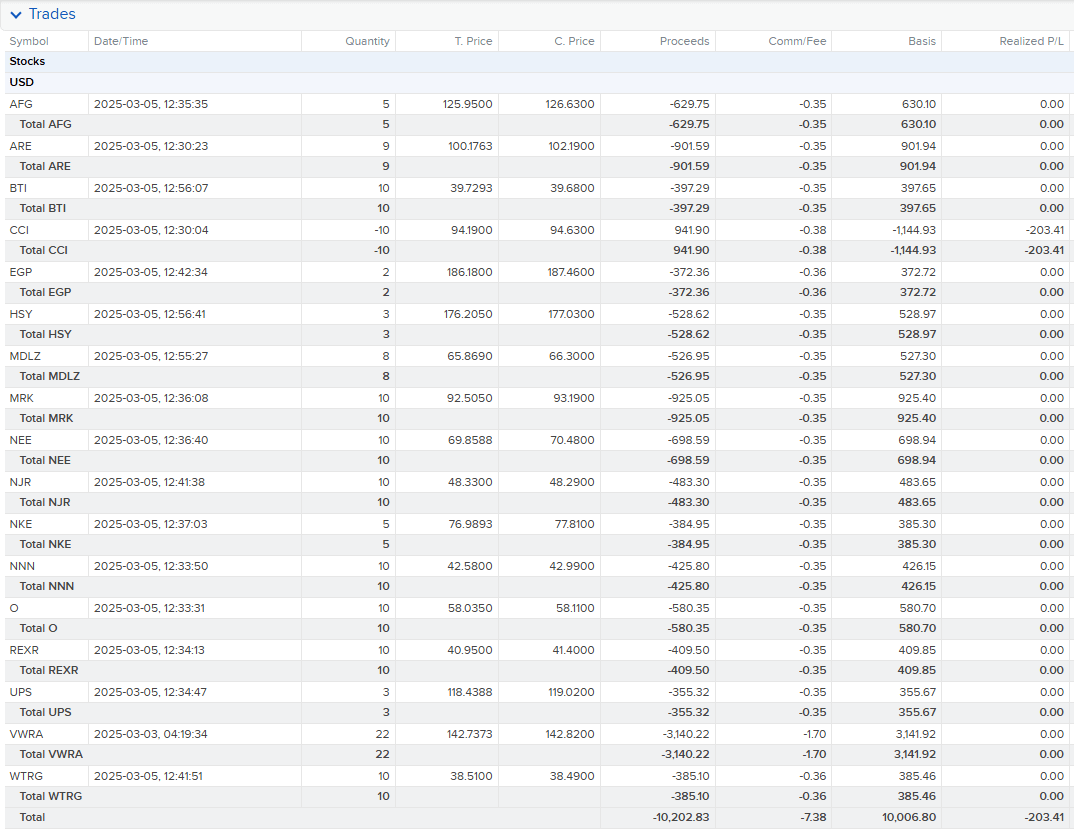Click the Realized P/L column header
Viewport: 1074px width, 832px height.
(1032, 41)
